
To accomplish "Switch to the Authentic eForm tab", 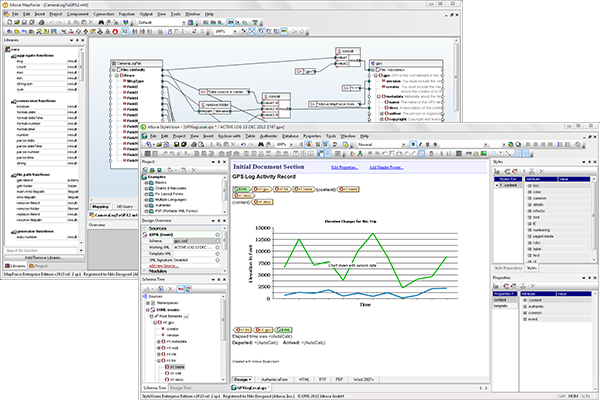I will pos(278,380).
